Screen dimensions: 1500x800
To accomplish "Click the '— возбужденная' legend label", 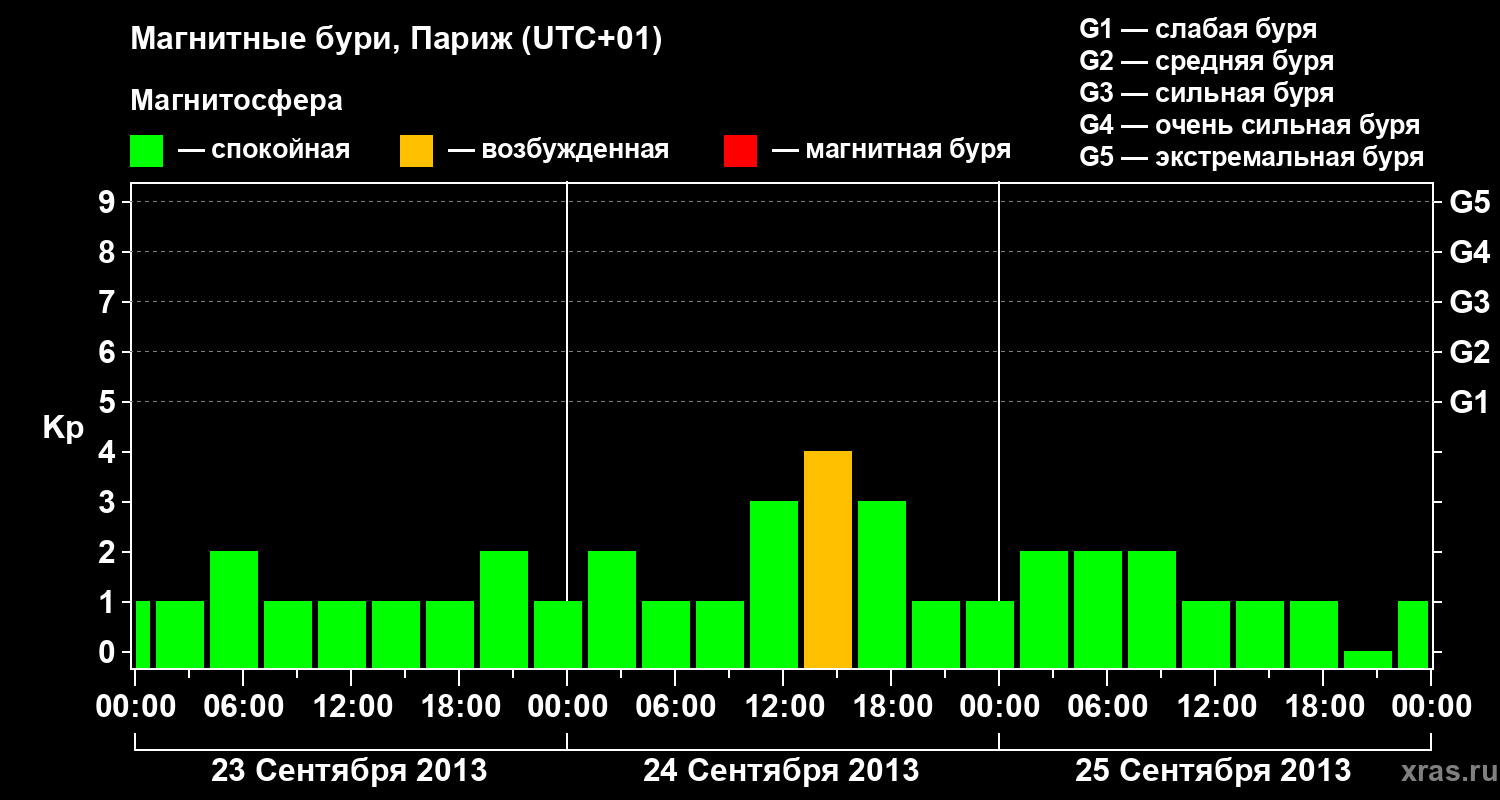I will tap(558, 151).
